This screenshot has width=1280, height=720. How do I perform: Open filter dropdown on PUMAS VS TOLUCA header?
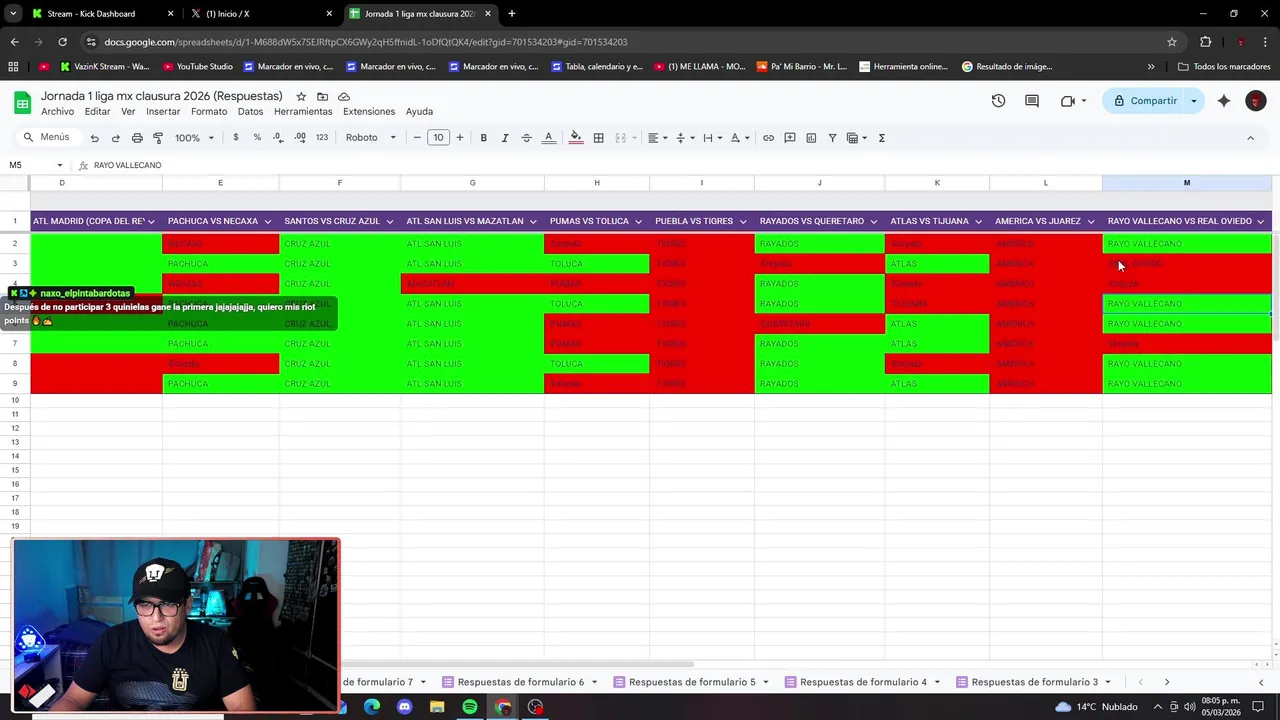click(639, 221)
